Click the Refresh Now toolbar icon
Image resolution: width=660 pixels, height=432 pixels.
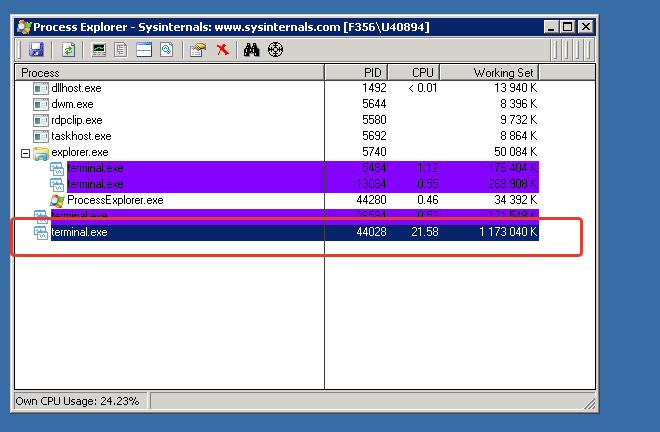69,50
